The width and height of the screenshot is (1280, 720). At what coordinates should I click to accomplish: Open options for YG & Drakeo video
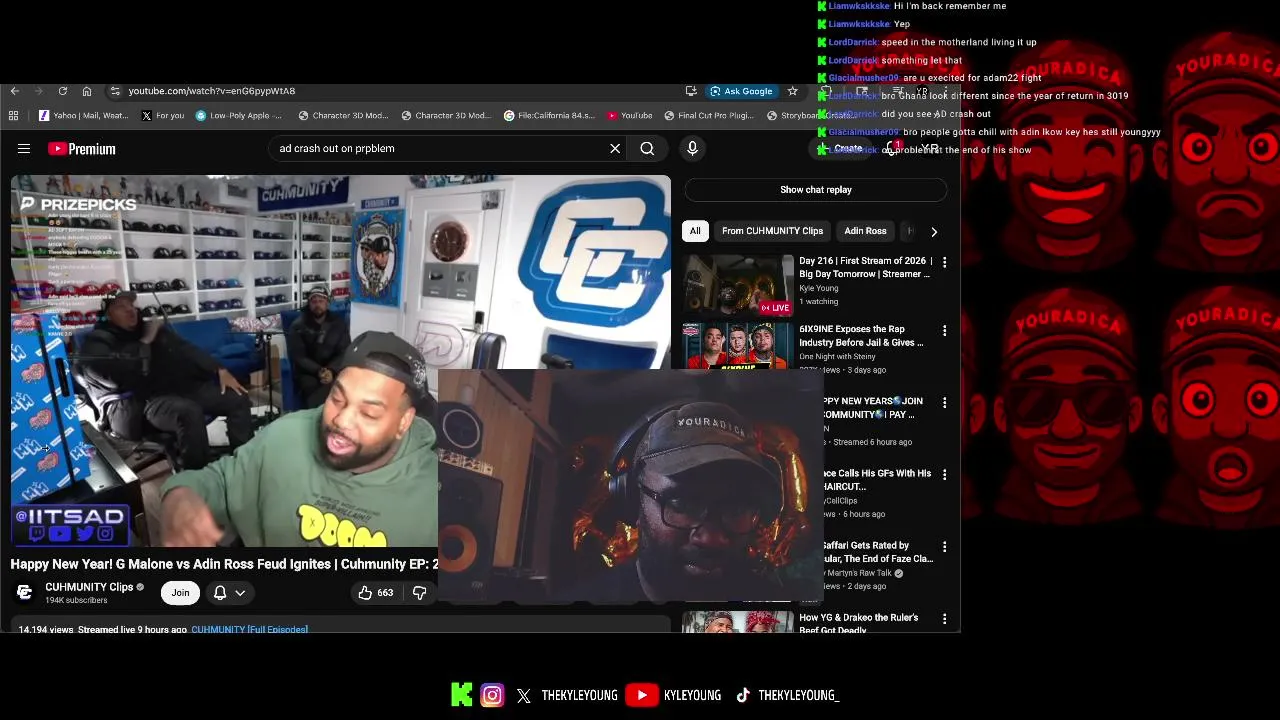[x=944, y=619]
